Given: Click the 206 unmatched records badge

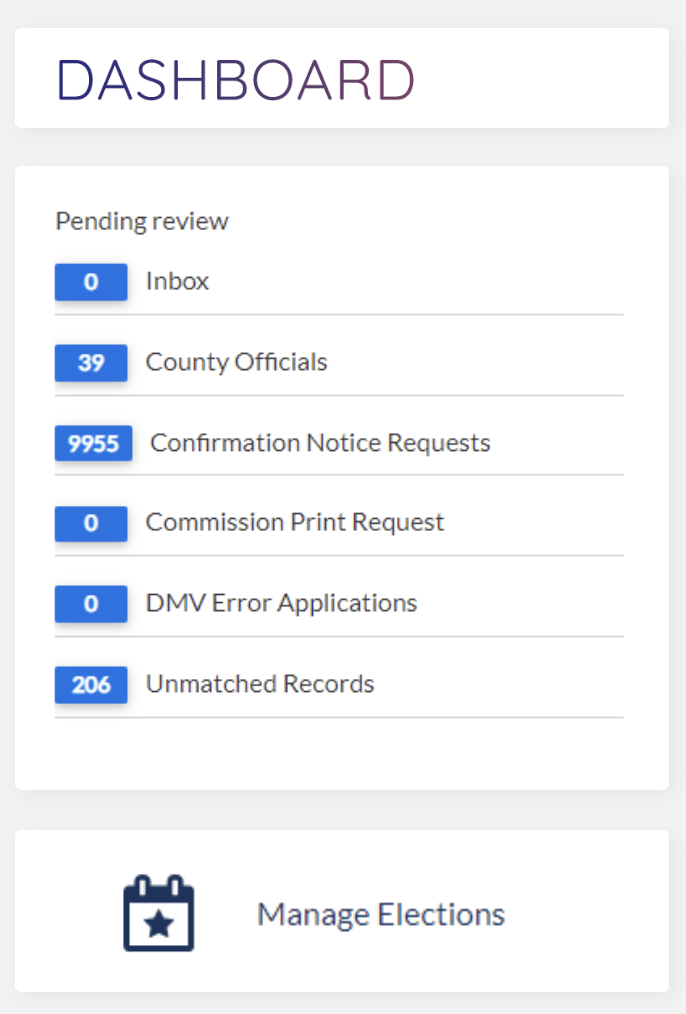Looking at the screenshot, I should [x=91, y=684].
